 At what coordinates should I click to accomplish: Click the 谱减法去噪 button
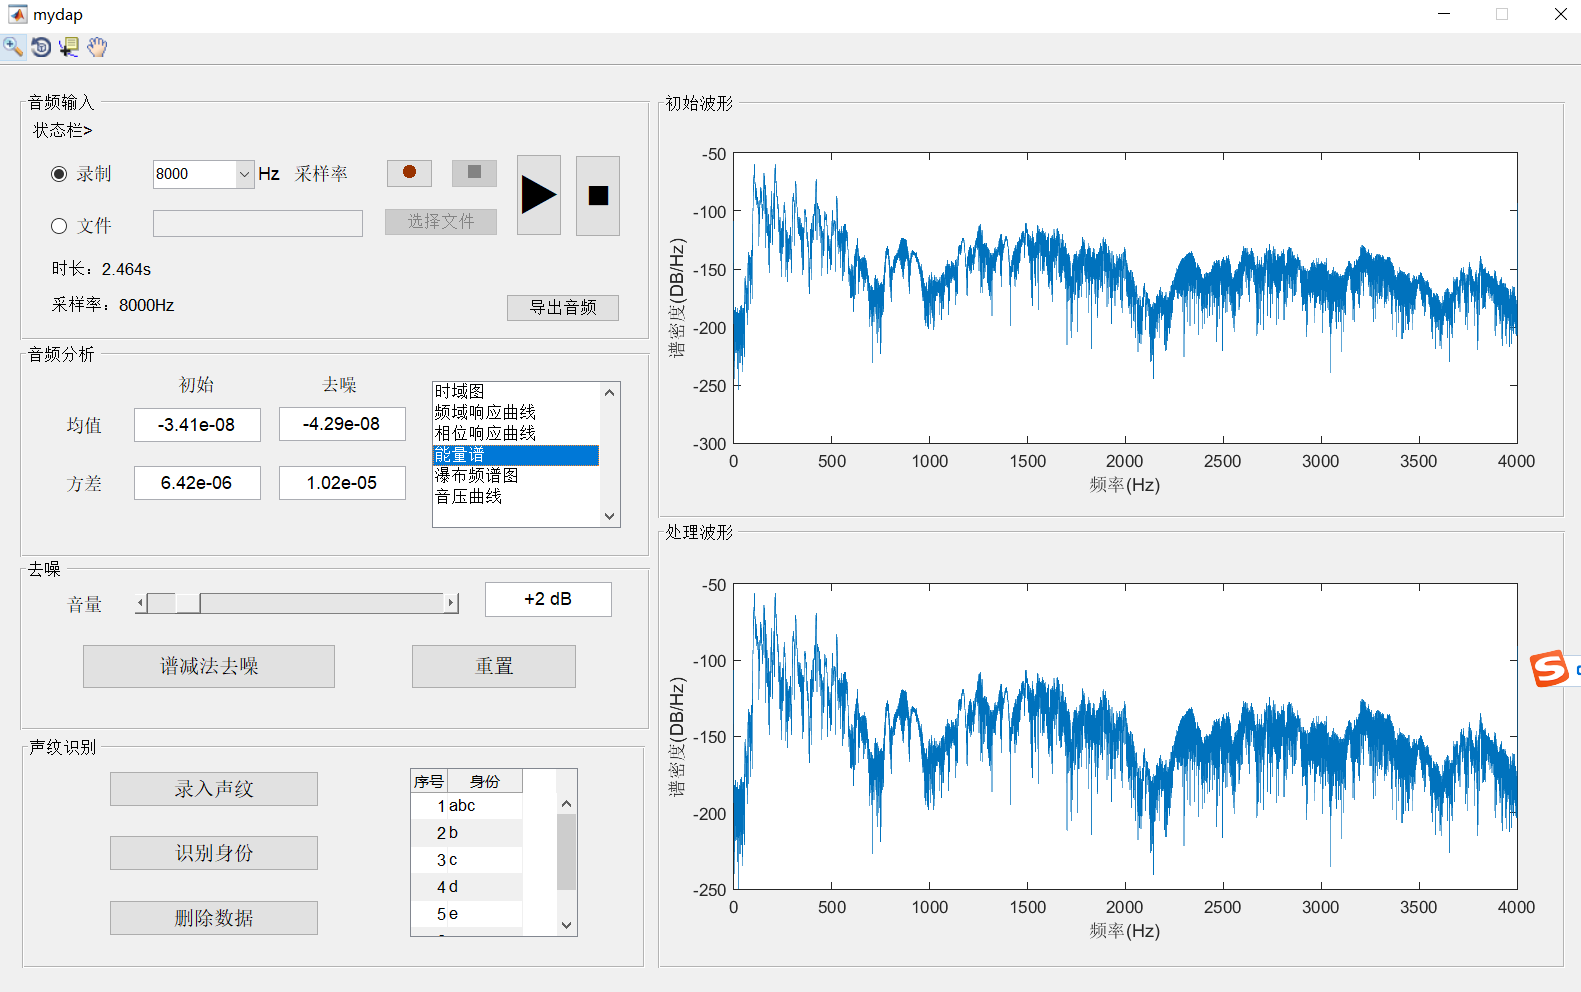(209, 666)
